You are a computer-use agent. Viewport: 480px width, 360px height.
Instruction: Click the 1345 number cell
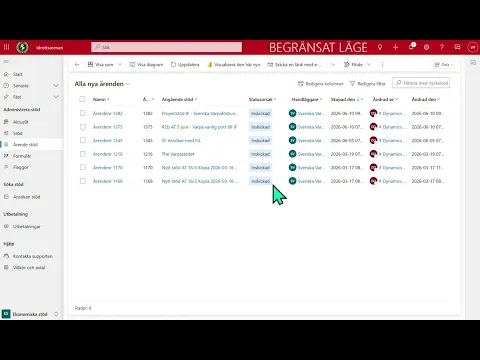(x=148, y=140)
